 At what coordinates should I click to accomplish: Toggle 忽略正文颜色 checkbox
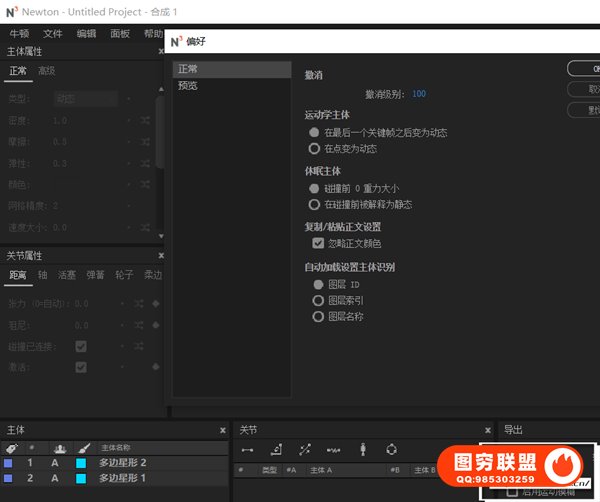pos(318,243)
